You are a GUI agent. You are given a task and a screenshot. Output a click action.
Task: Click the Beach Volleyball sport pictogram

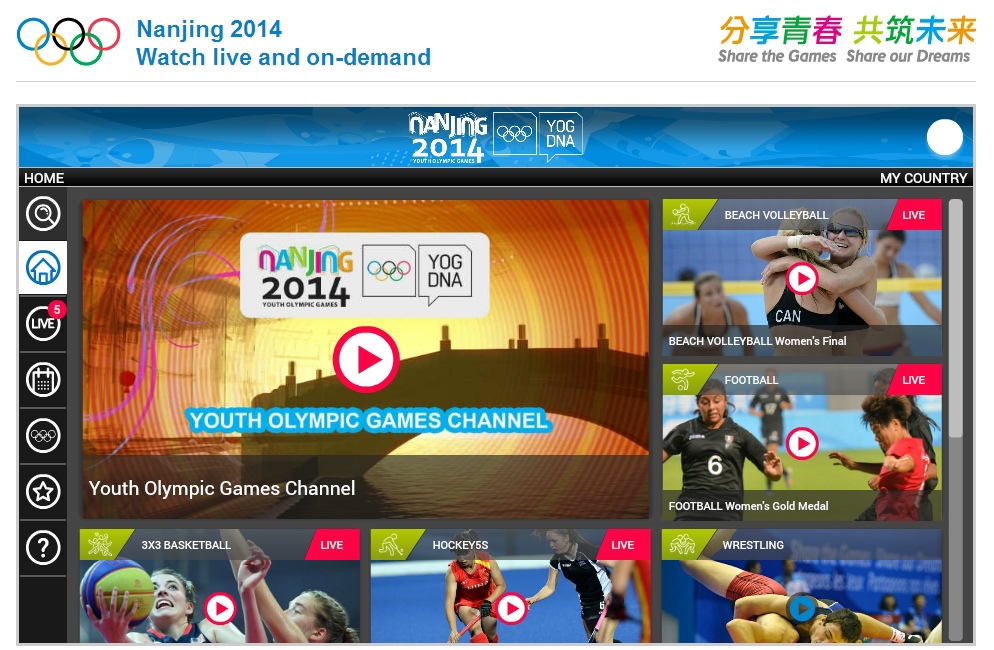683,214
